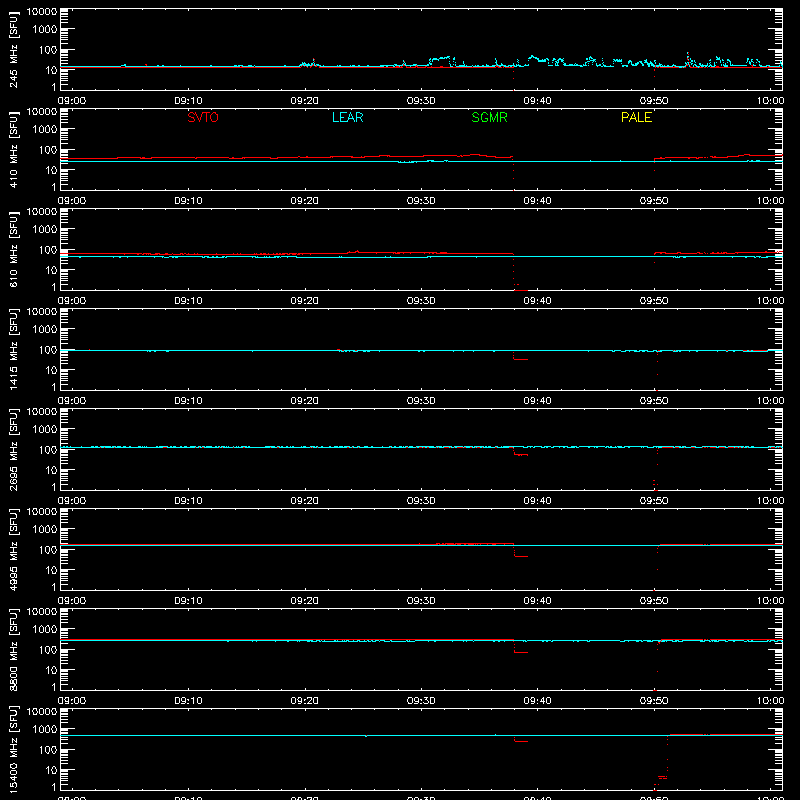Click 09:40 under the 4995 MHz panel
This screenshot has height=800, width=800.
point(537,601)
